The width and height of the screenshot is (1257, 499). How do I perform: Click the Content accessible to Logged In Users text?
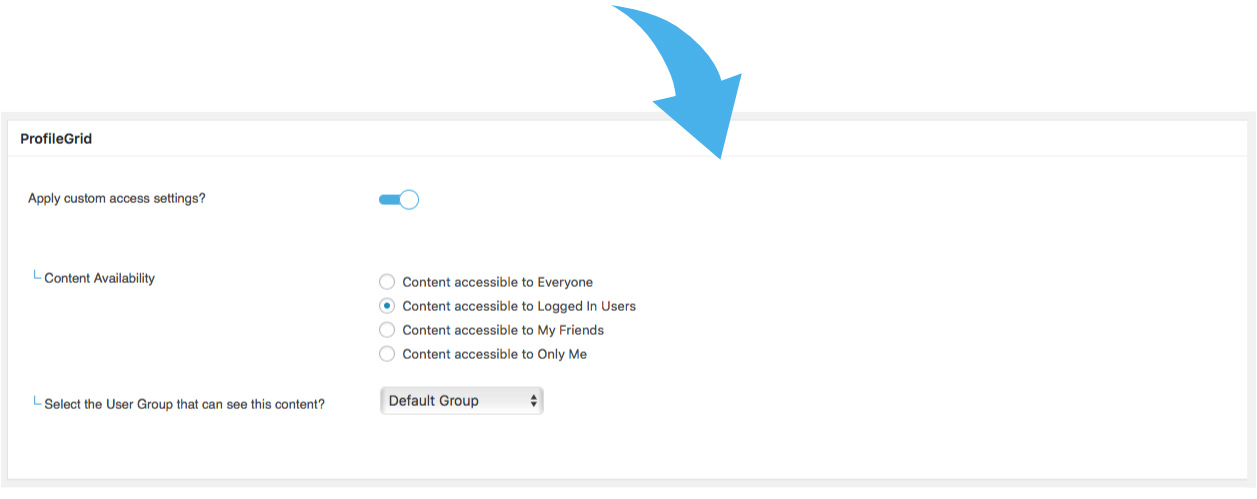coord(519,306)
